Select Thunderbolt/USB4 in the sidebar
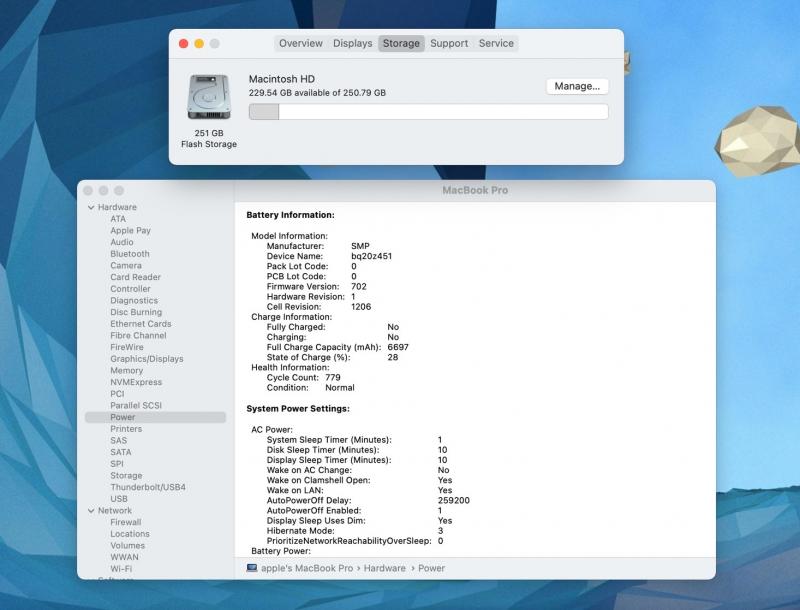 [x=148, y=487]
